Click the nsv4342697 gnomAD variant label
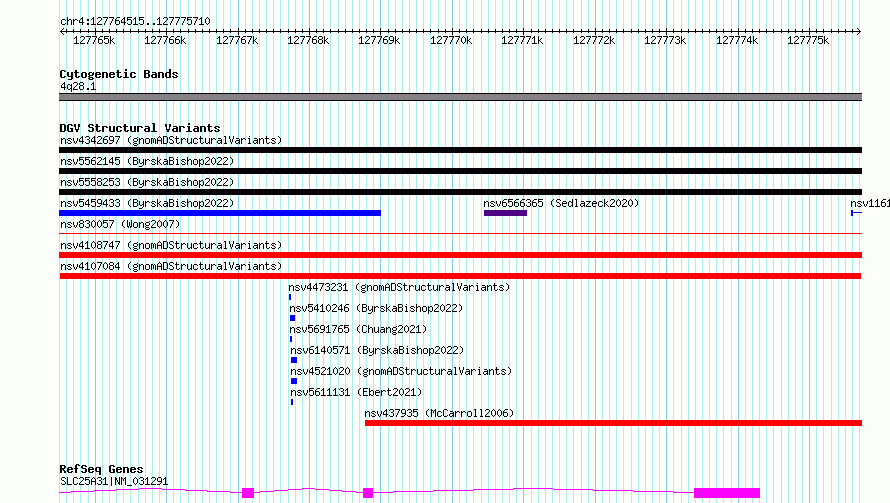 [x=171, y=140]
